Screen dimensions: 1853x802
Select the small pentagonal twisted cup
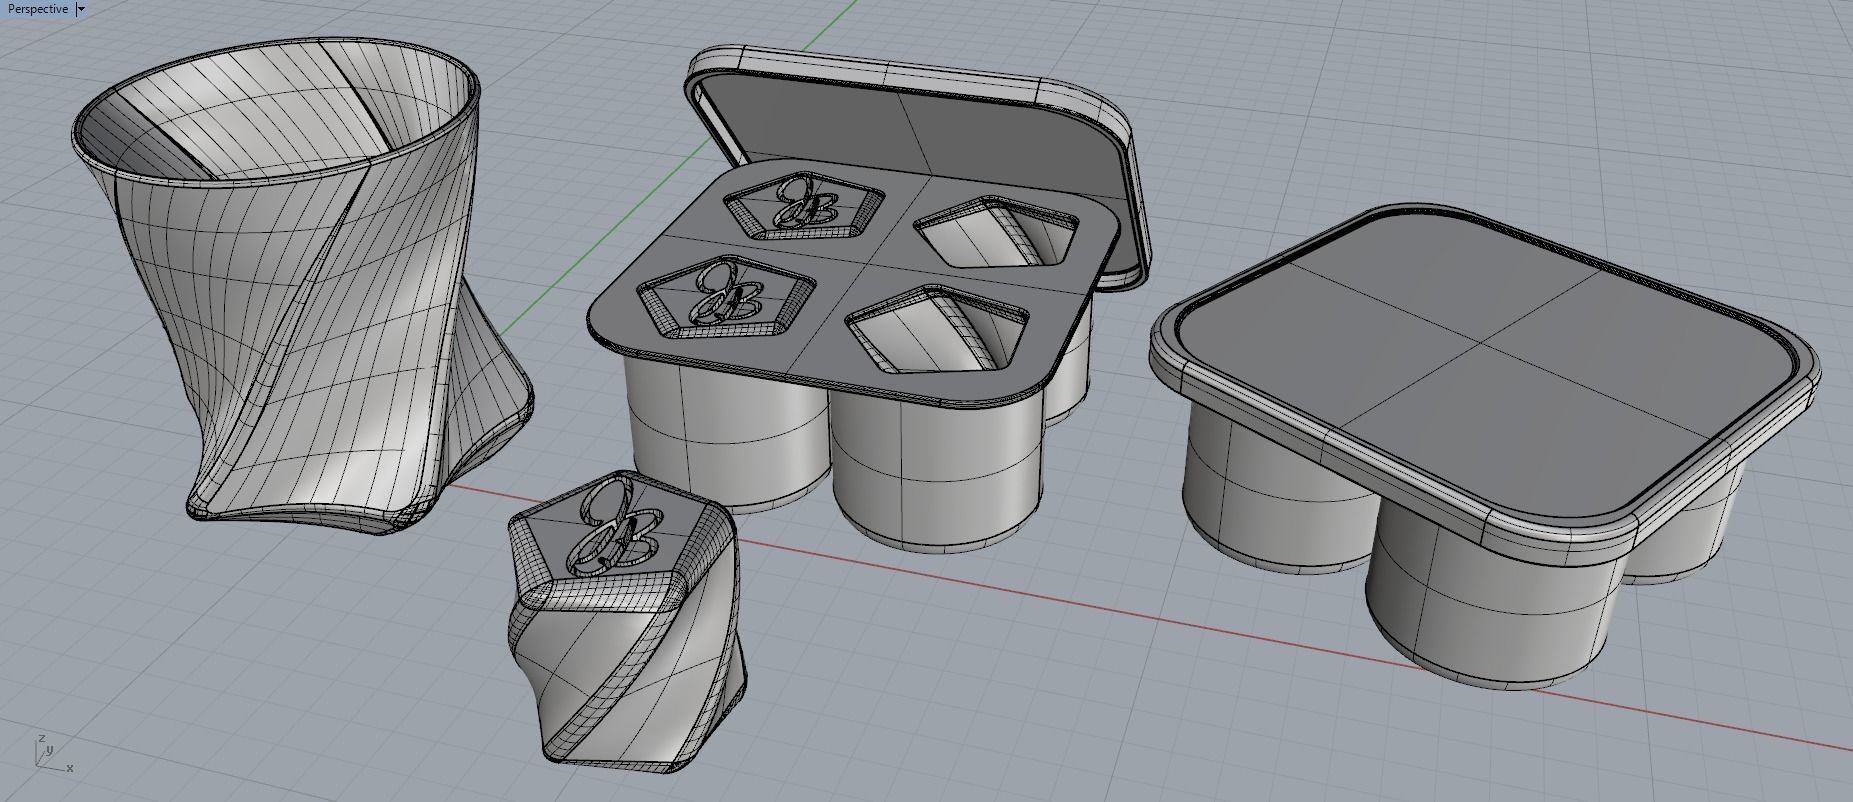(627, 622)
